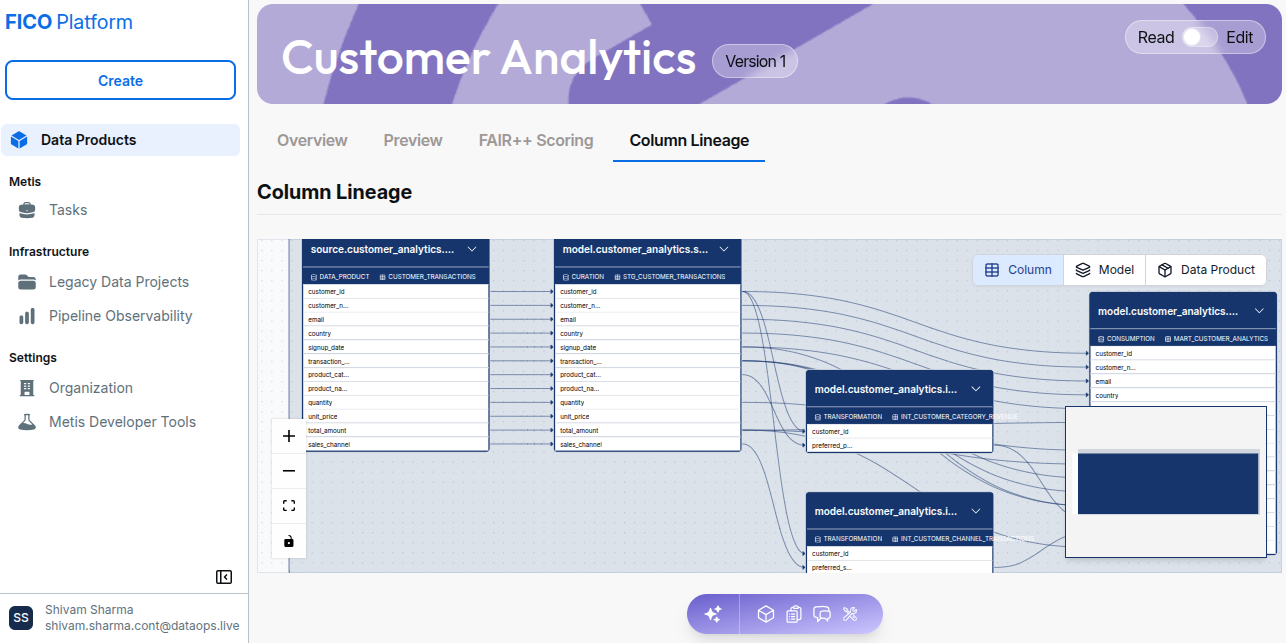Open the FAIR++ Scoring tab
The height and width of the screenshot is (643, 1286).
click(x=536, y=141)
